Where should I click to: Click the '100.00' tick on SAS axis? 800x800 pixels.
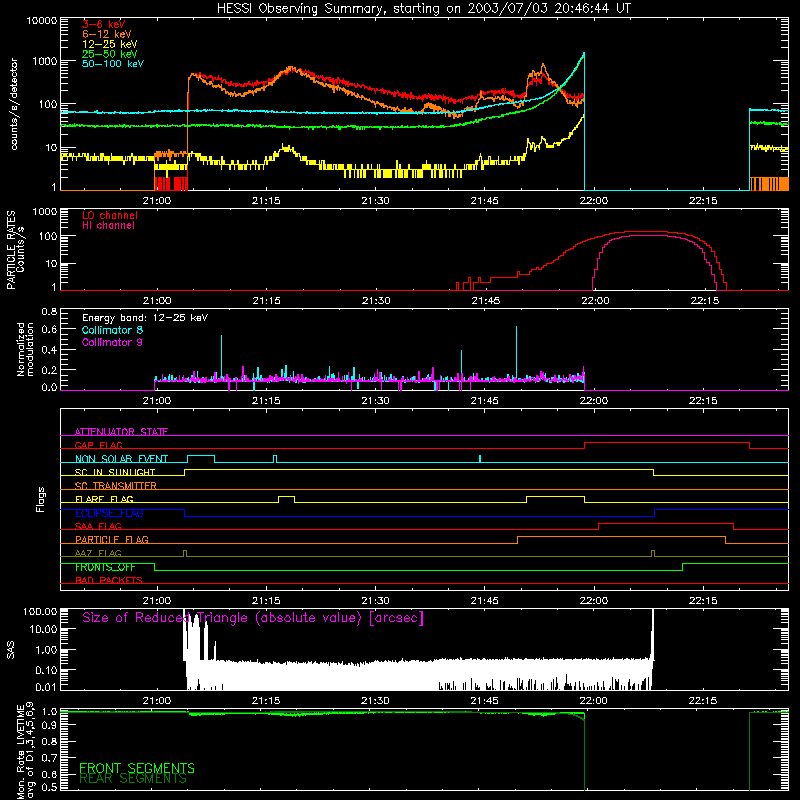40,611
